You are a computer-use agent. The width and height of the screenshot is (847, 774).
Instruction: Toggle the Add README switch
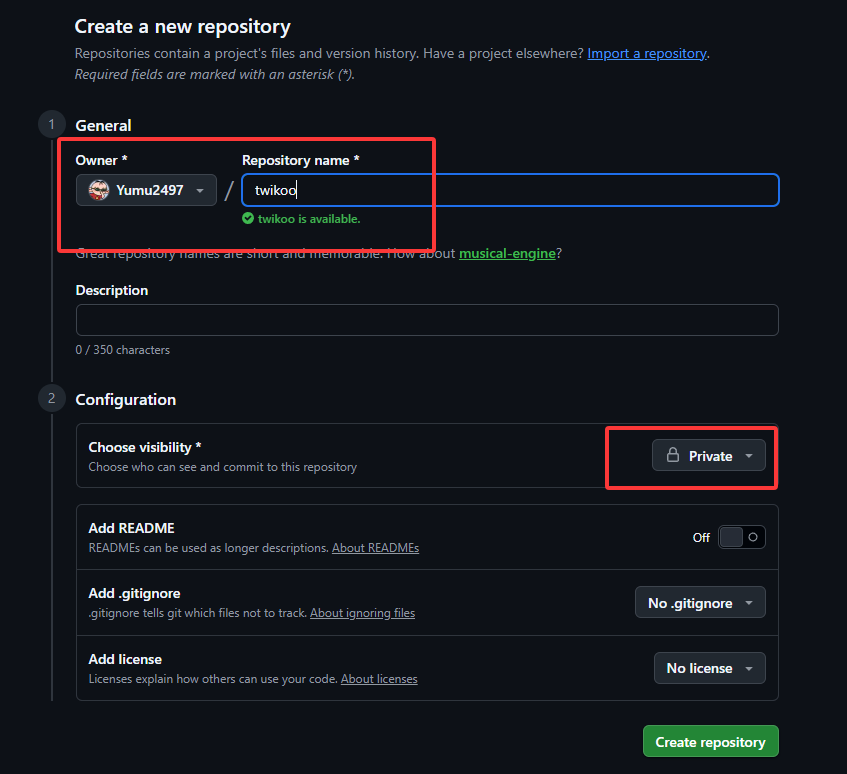point(742,537)
